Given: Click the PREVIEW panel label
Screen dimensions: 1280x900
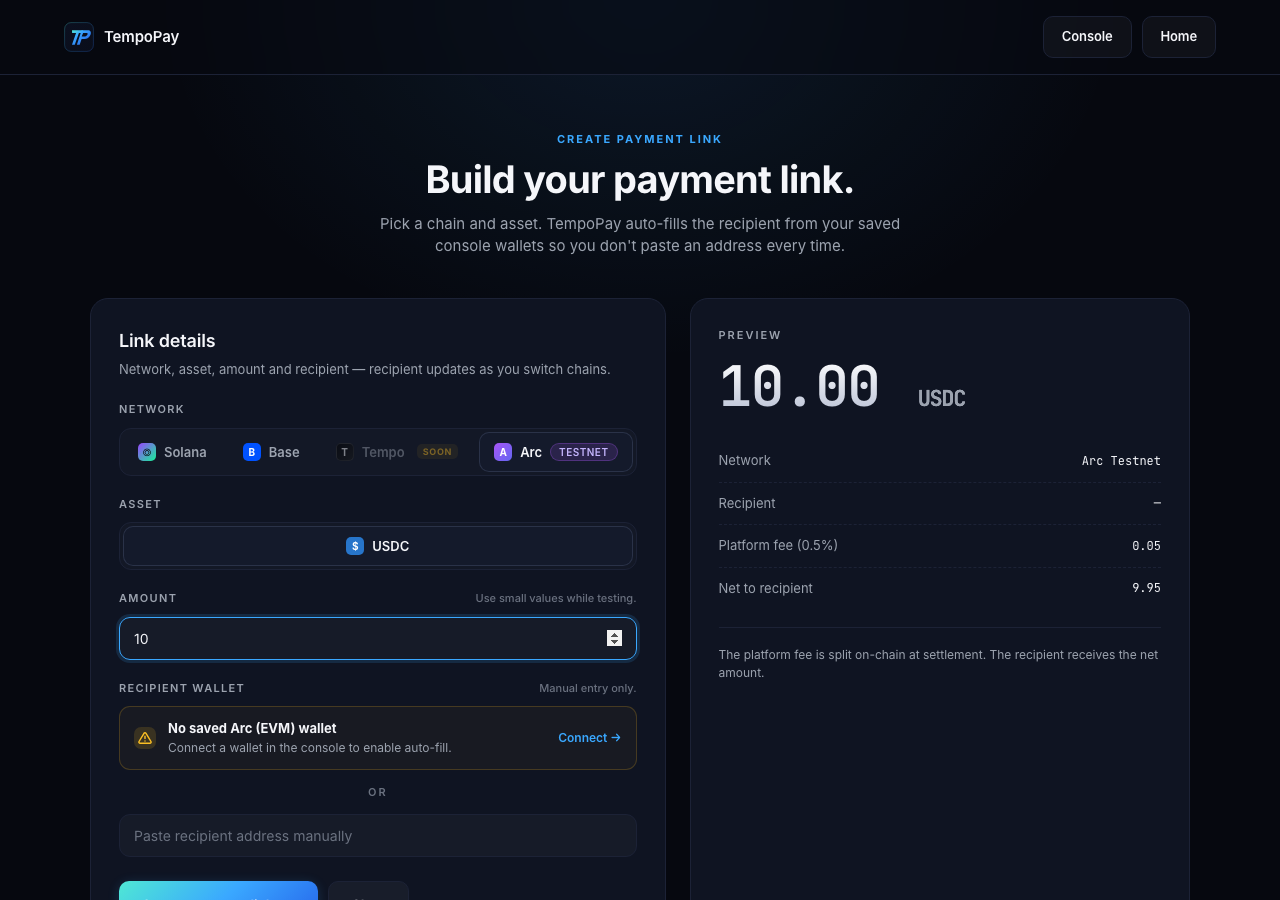Looking at the screenshot, I should click(x=750, y=335).
